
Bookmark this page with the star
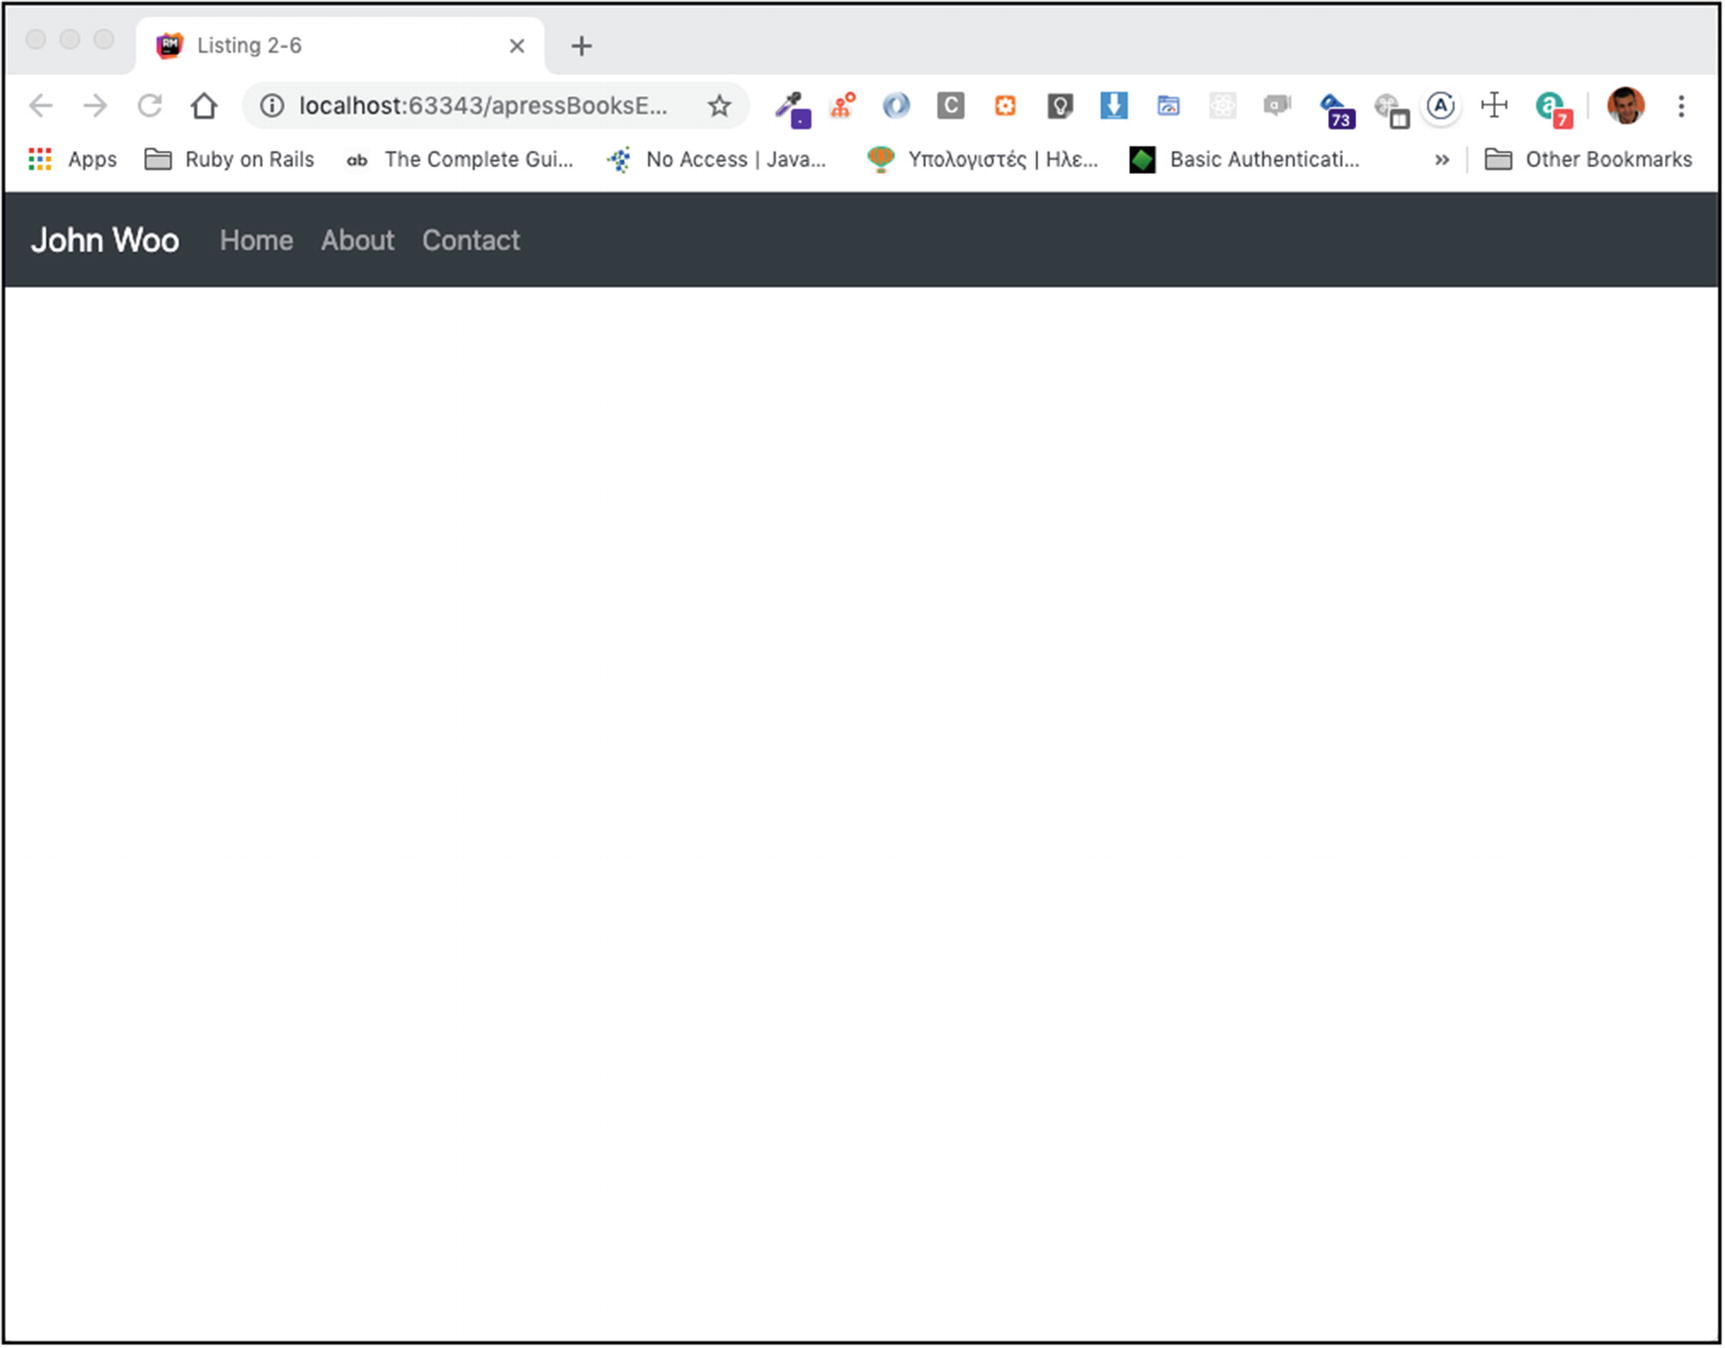(x=719, y=106)
